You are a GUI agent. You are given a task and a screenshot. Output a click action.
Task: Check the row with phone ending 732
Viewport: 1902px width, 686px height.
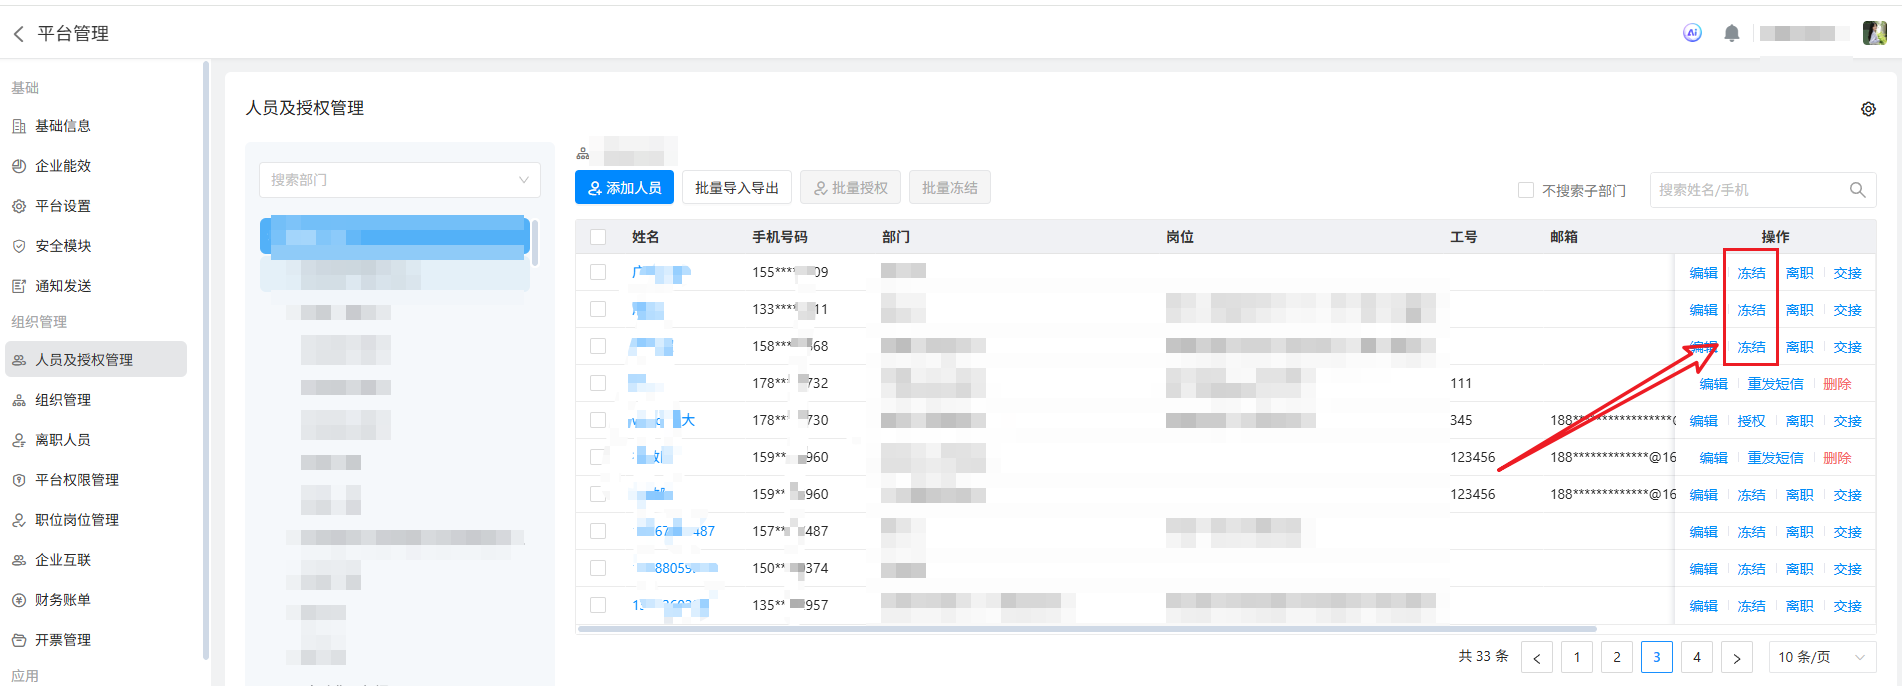598,383
